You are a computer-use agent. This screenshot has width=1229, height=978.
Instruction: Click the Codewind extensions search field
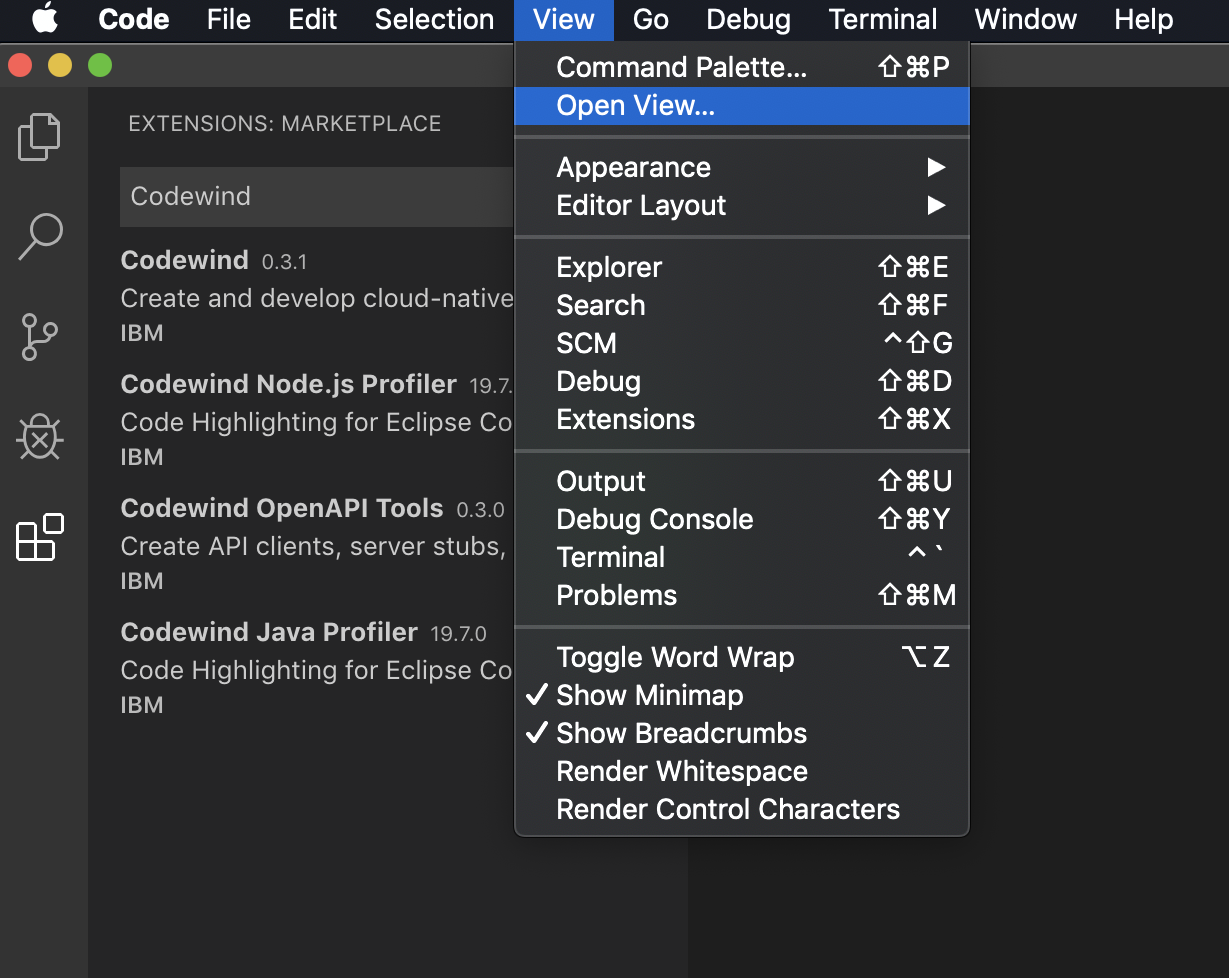(317, 196)
